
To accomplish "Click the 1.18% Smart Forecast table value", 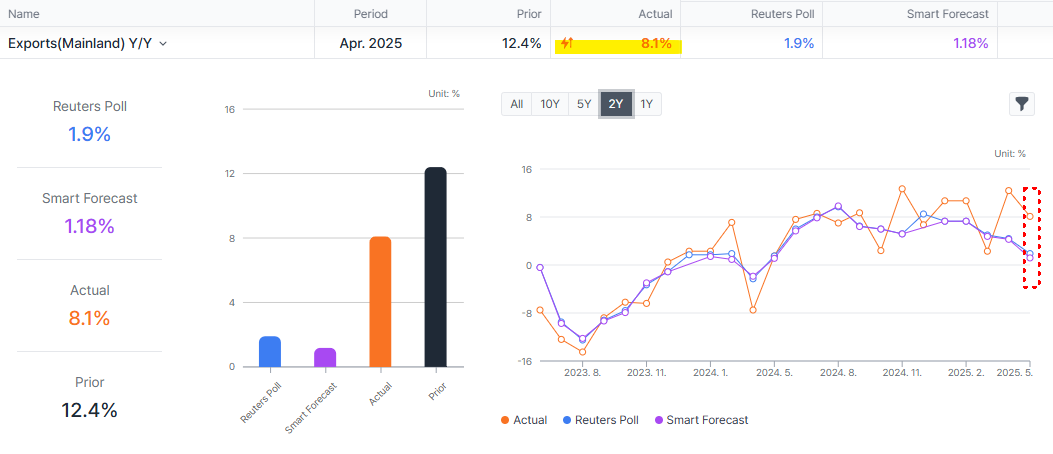I will point(966,44).
